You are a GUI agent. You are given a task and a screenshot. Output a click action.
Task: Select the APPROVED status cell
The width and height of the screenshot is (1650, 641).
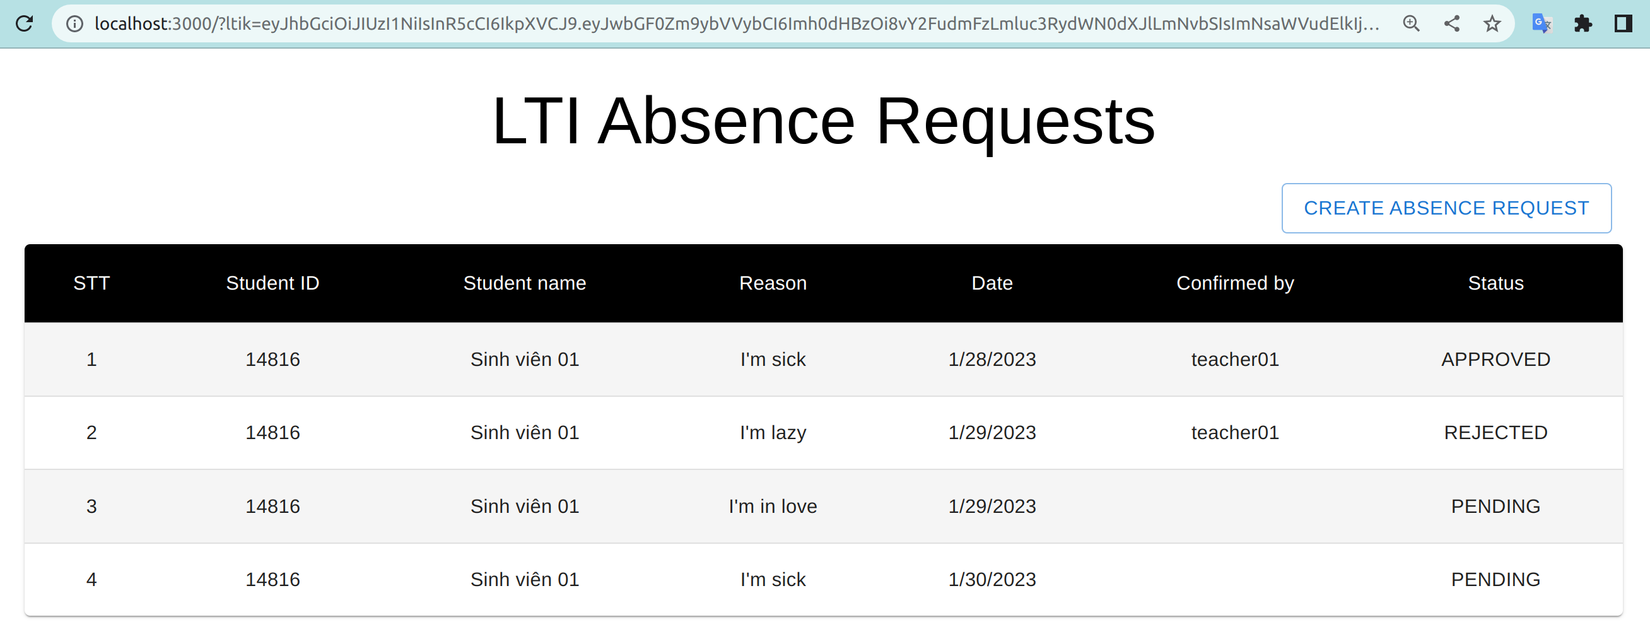[x=1495, y=359]
